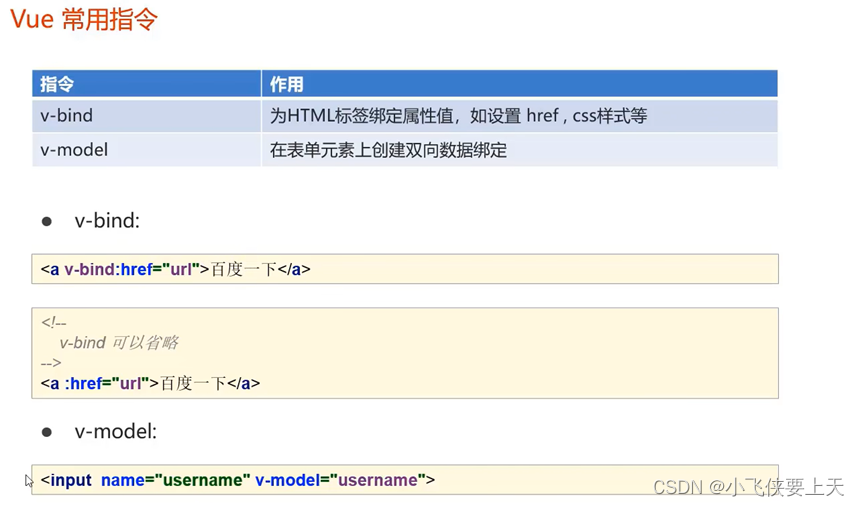Click the comment closing '-->' line
This screenshot has width=860, height=506.
[x=51, y=363]
